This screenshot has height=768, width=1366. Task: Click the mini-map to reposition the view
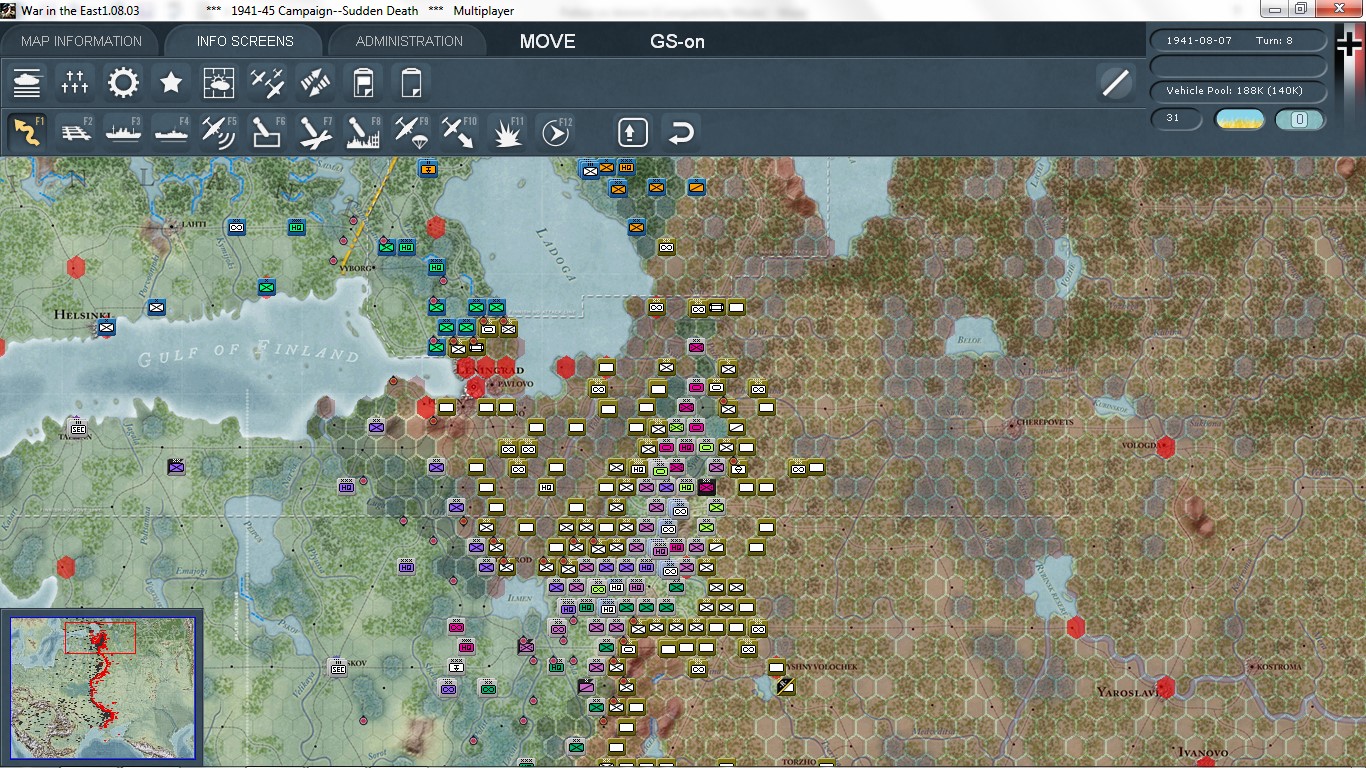(x=105, y=685)
